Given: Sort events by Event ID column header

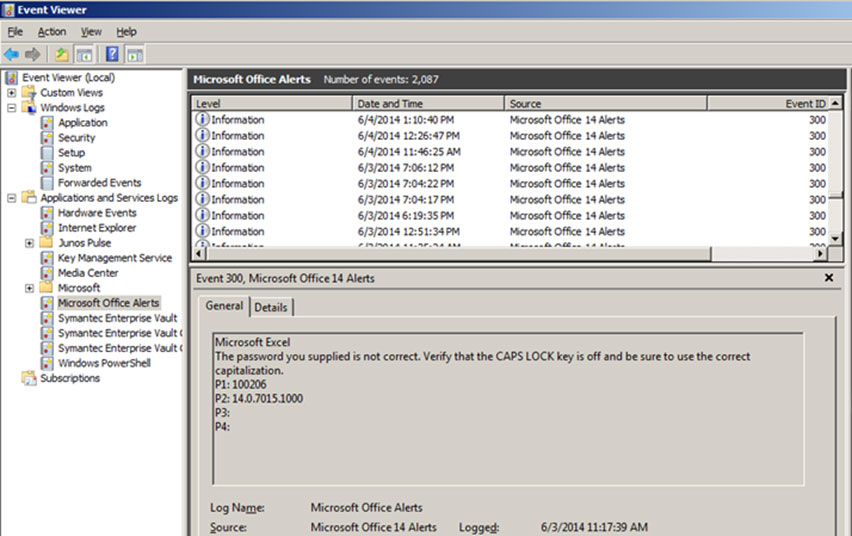Looking at the screenshot, I should [768, 103].
